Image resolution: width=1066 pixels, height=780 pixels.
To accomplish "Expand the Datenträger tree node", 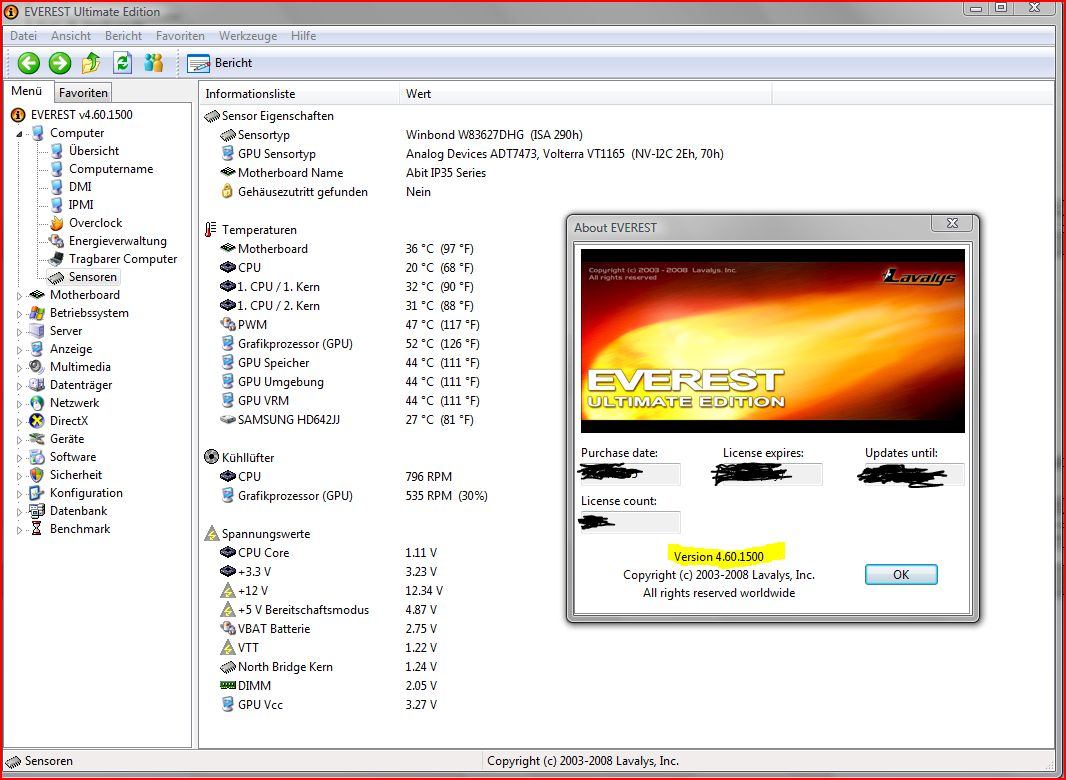I will click(x=19, y=386).
